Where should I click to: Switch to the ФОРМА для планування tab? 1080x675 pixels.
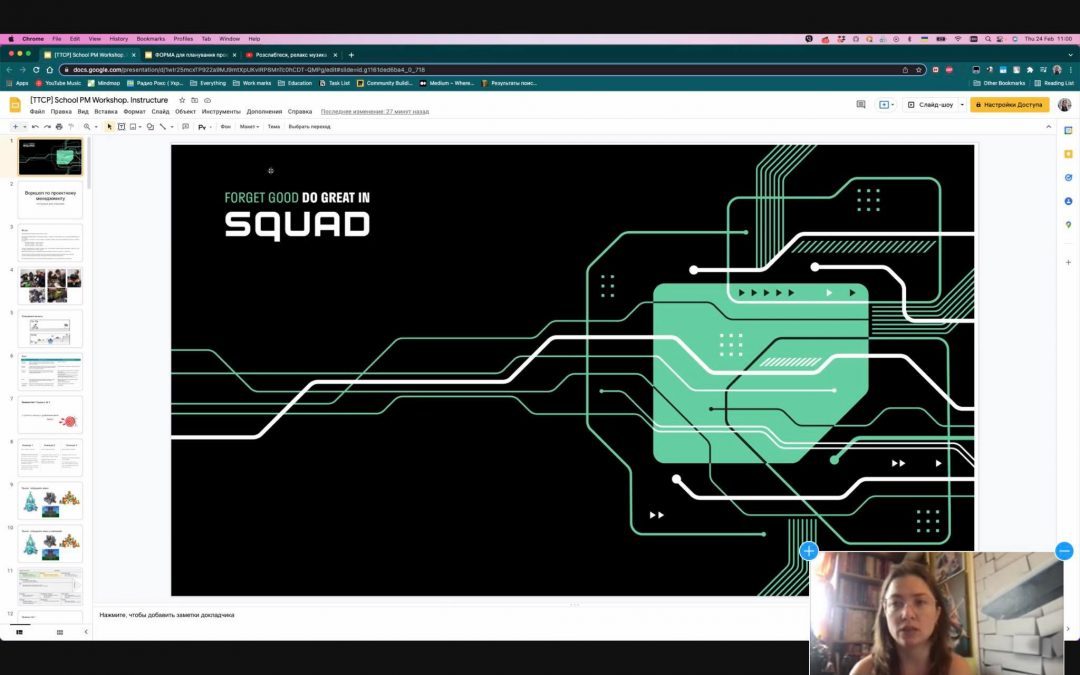coord(191,54)
